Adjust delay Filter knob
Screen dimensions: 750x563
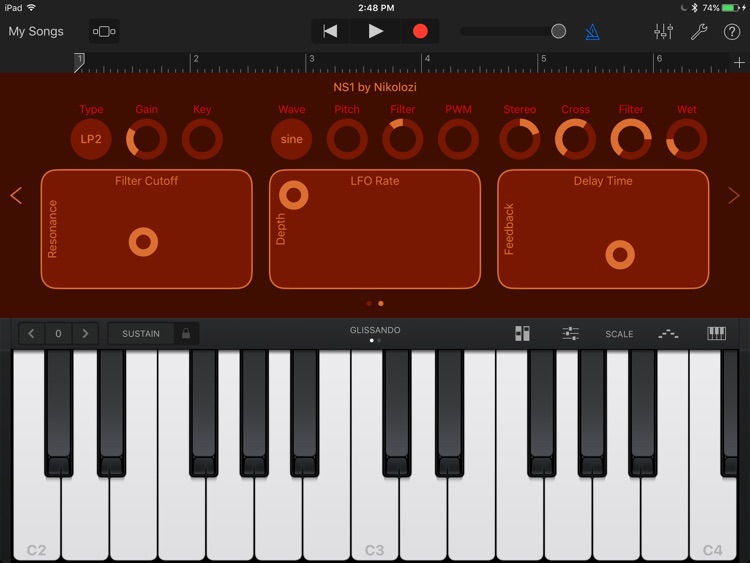tap(630, 139)
